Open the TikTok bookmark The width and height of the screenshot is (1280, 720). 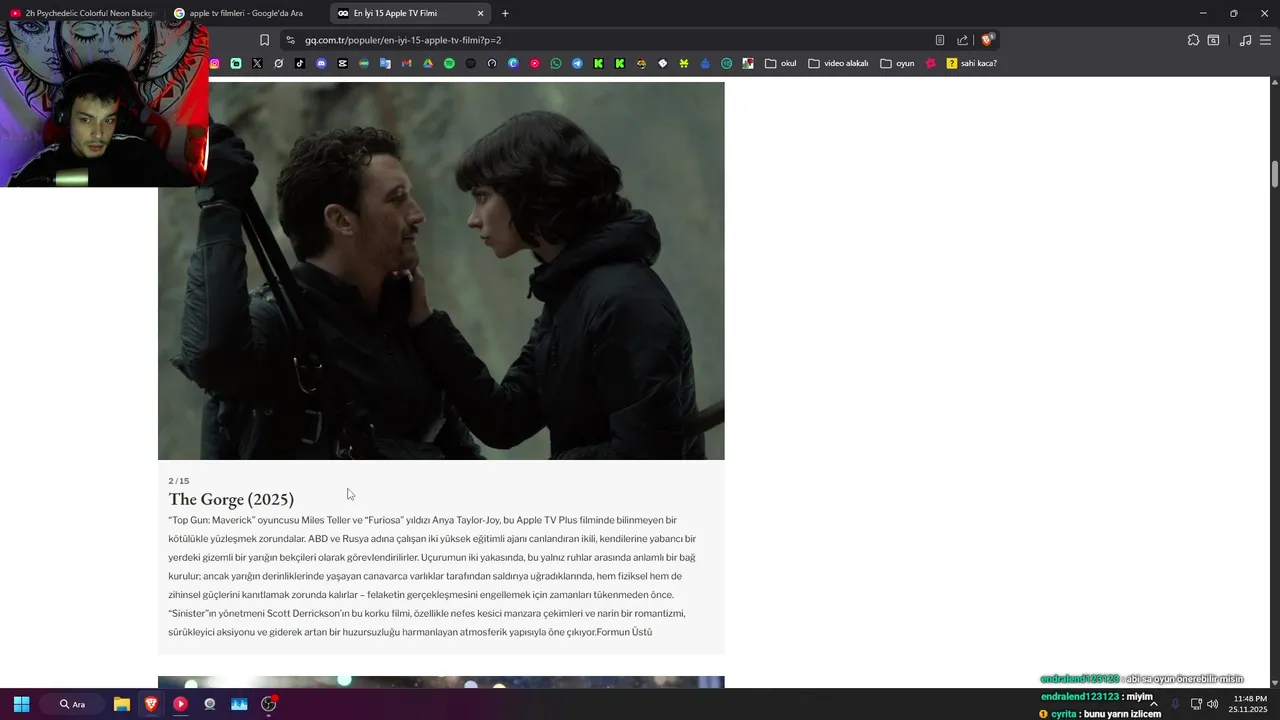[300, 63]
